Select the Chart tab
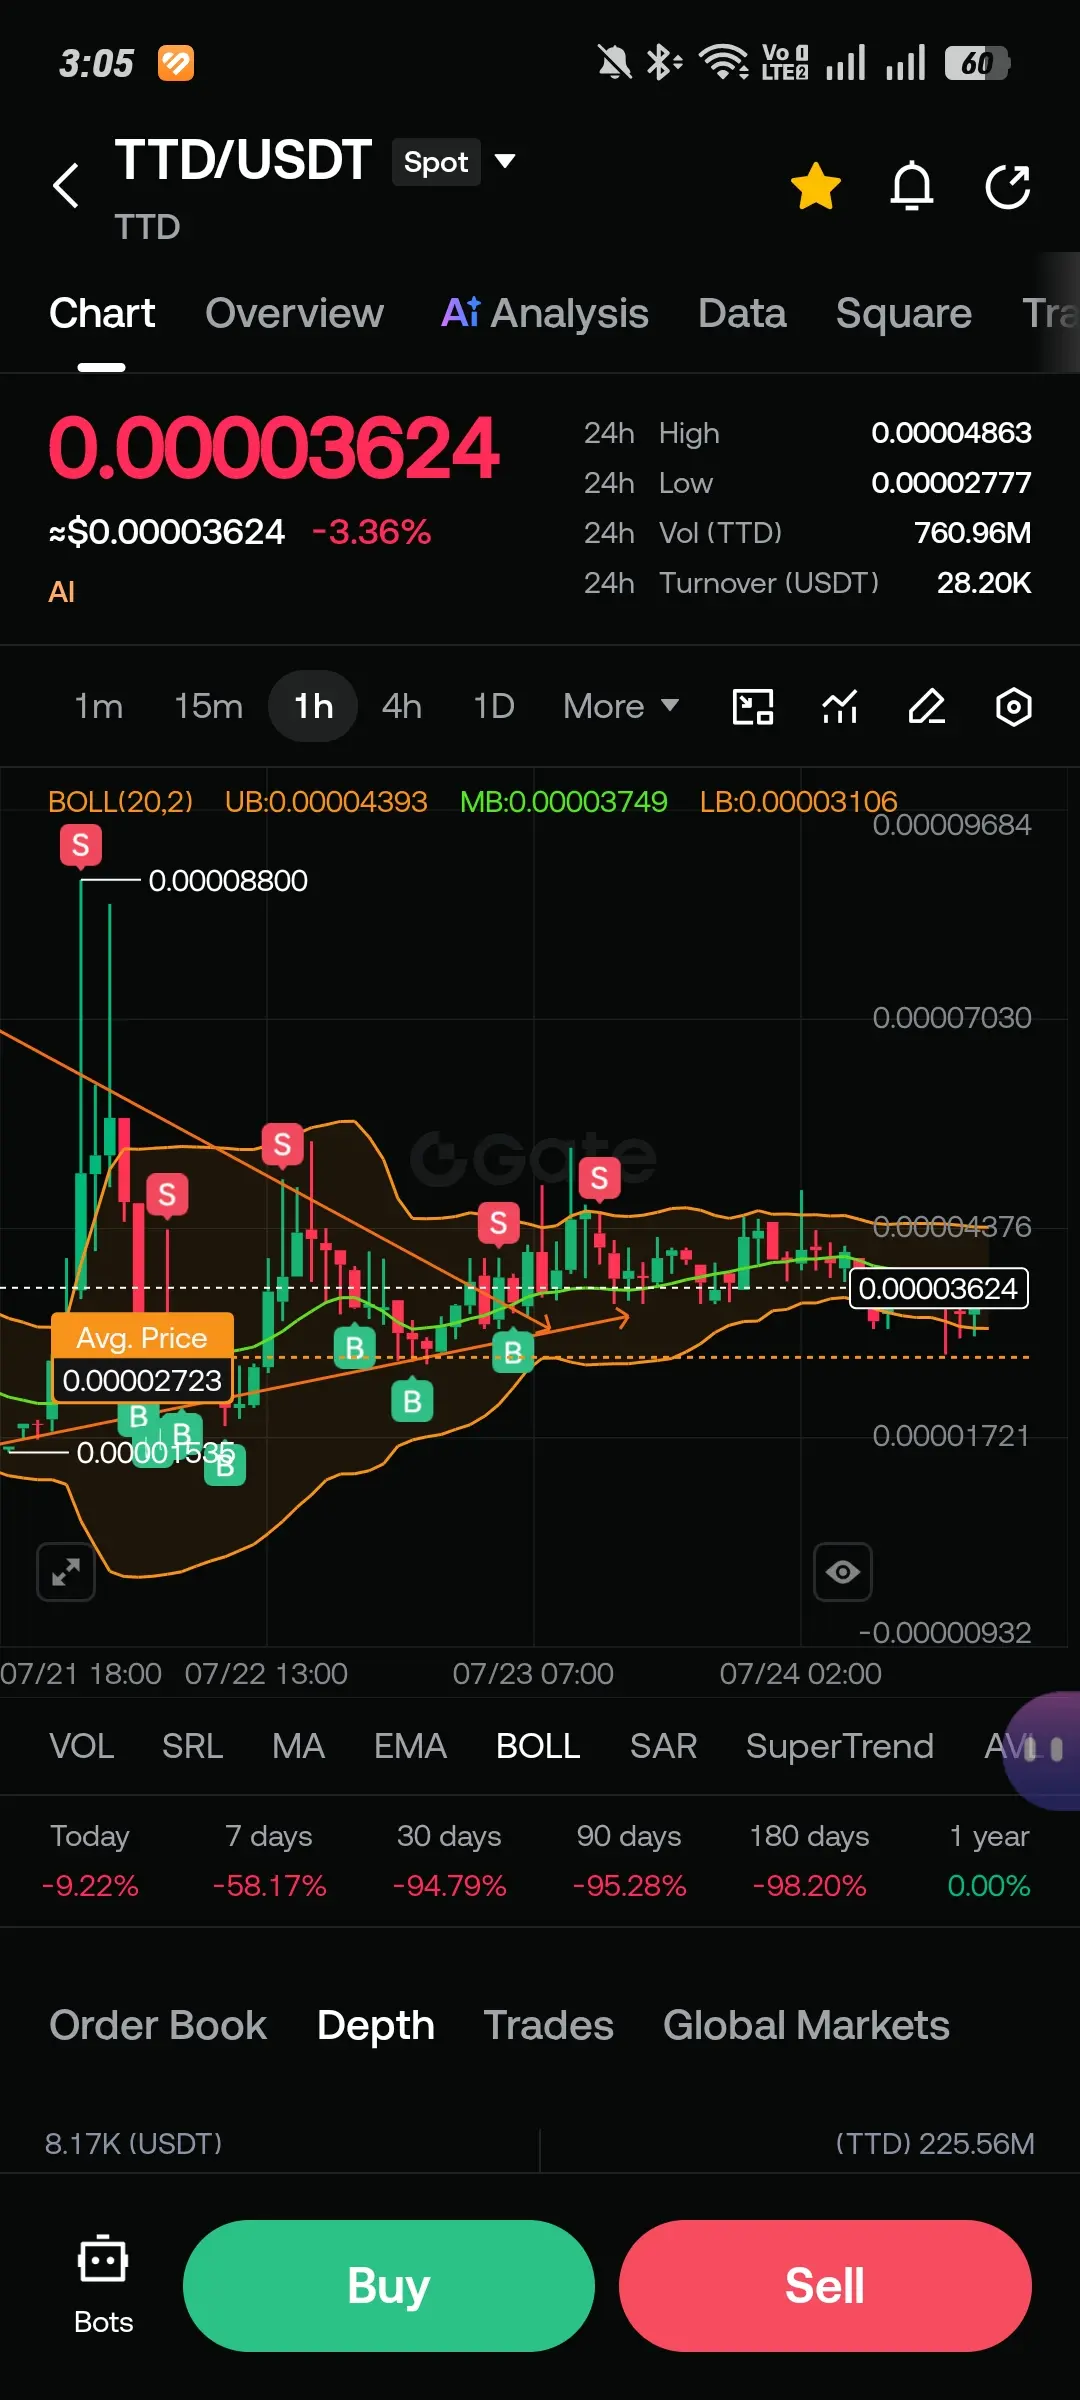 tap(102, 313)
